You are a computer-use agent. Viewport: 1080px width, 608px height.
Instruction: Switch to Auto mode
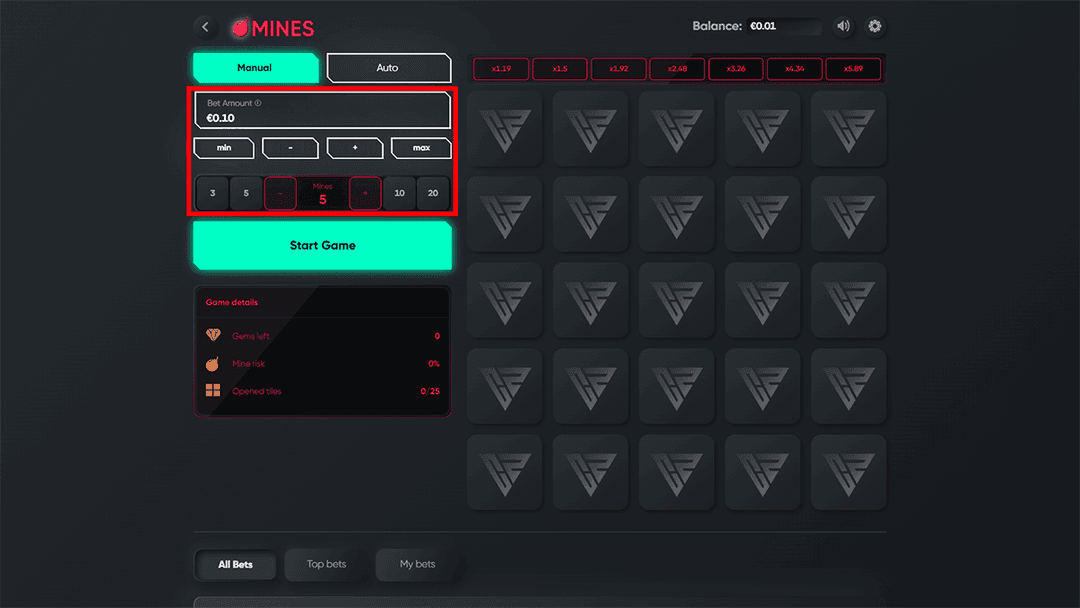coord(388,67)
